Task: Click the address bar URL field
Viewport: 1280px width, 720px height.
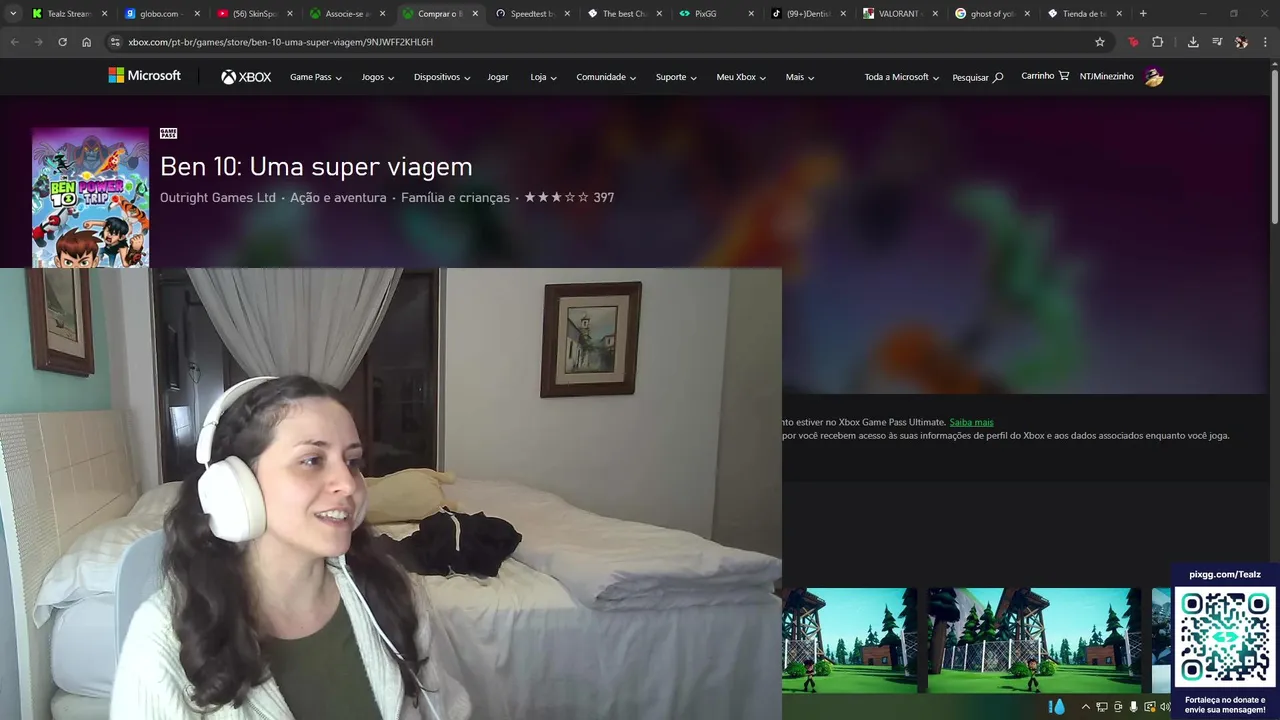Action: [600, 42]
